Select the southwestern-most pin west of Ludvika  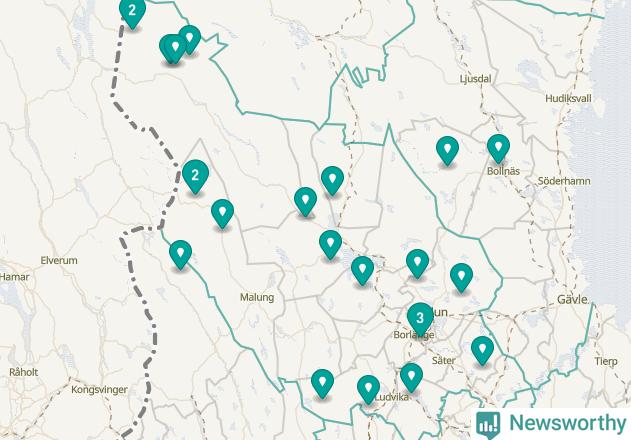click(322, 383)
